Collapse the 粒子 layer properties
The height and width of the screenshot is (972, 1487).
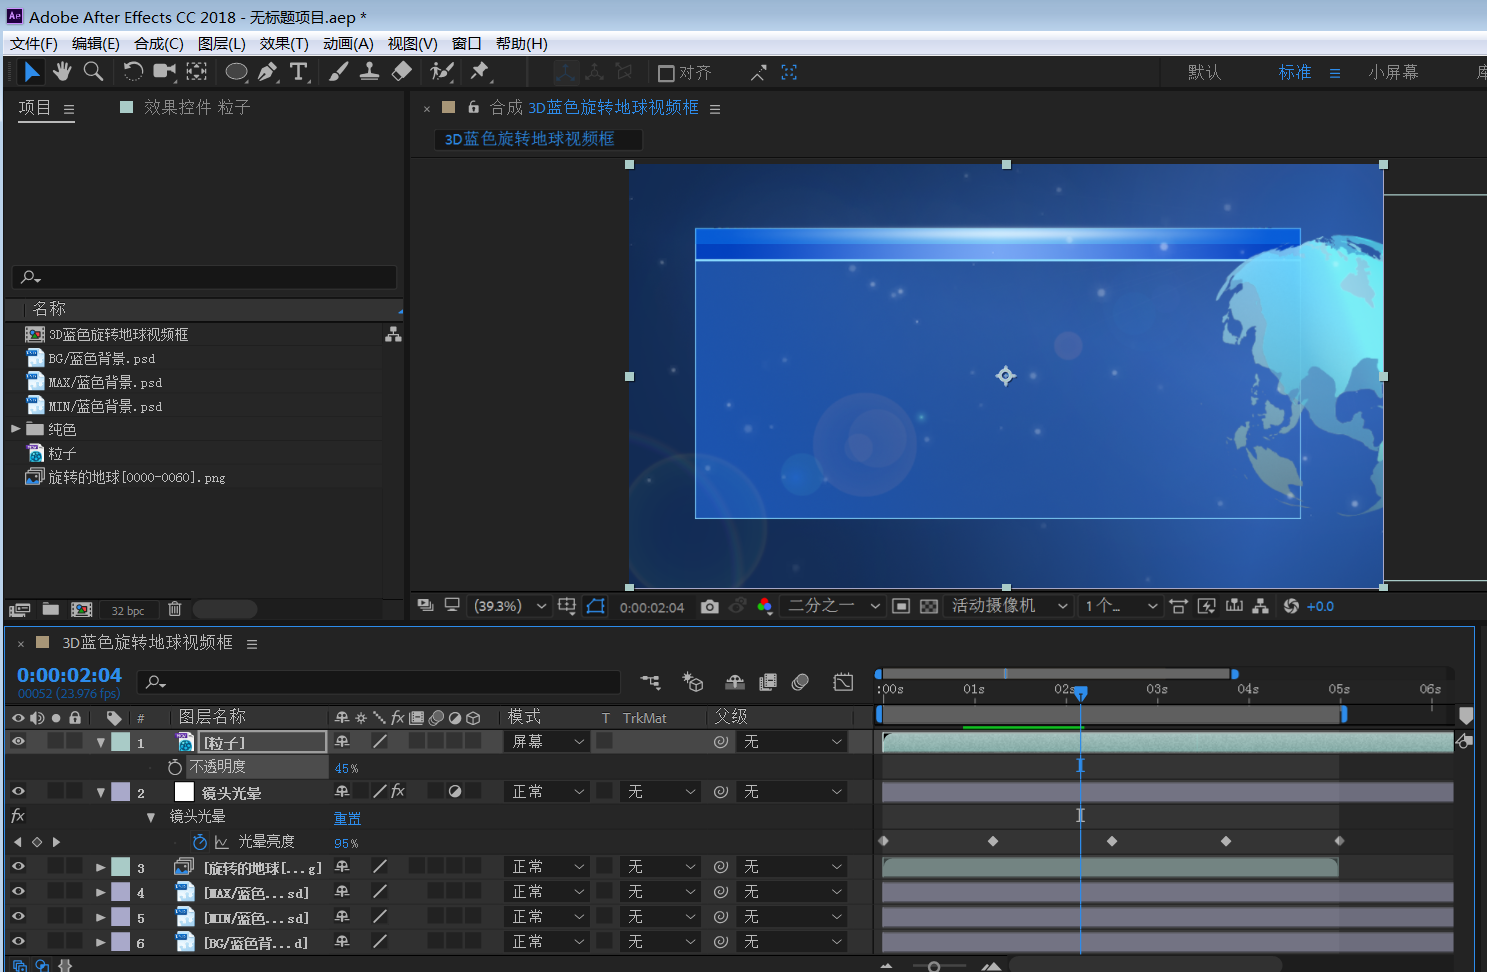pos(101,742)
